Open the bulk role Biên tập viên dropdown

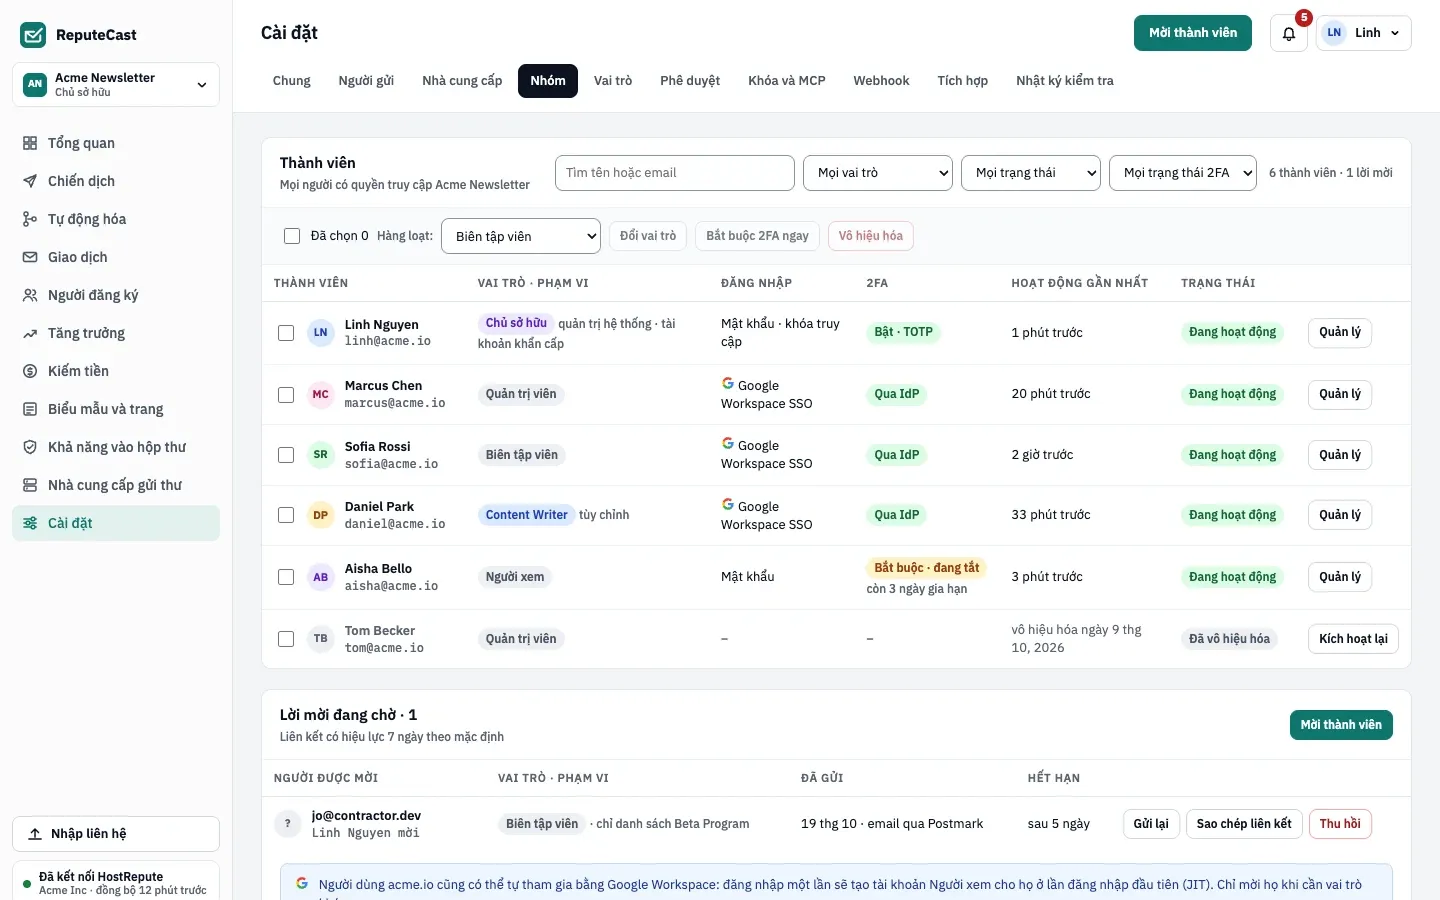pos(521,236)
